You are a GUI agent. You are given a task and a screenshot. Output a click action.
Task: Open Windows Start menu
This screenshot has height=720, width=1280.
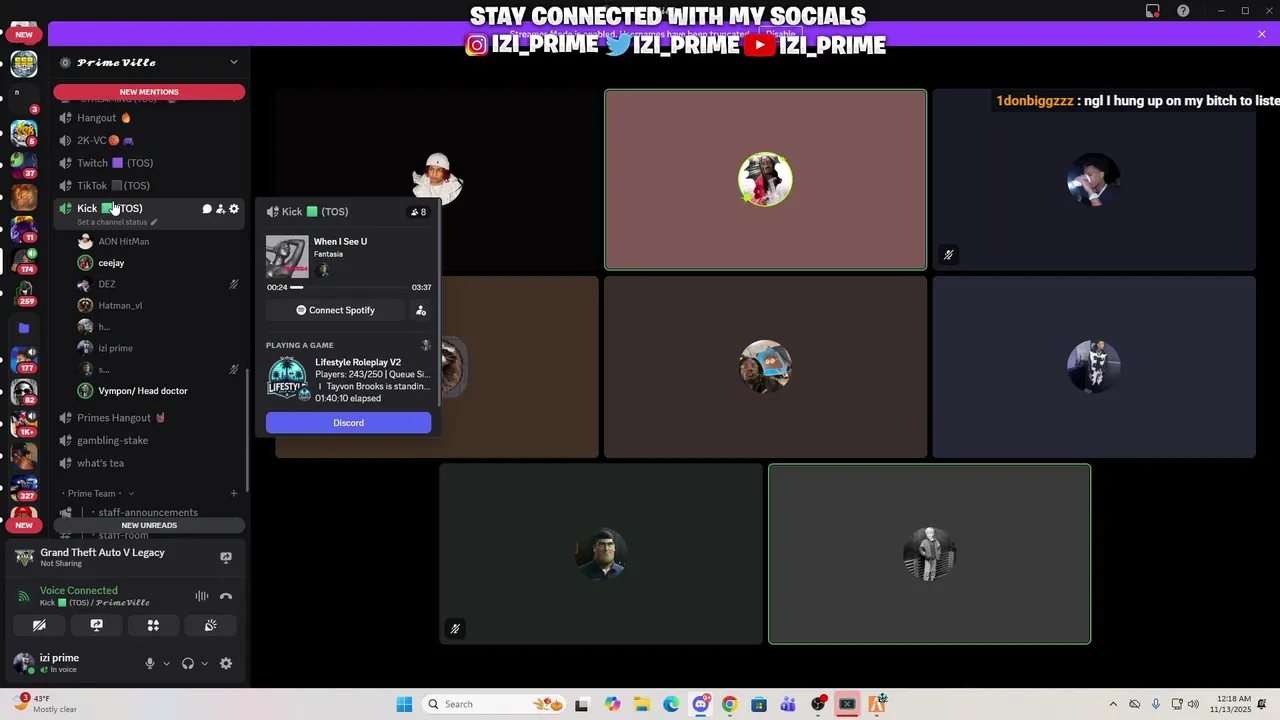(x=404, y=704)
